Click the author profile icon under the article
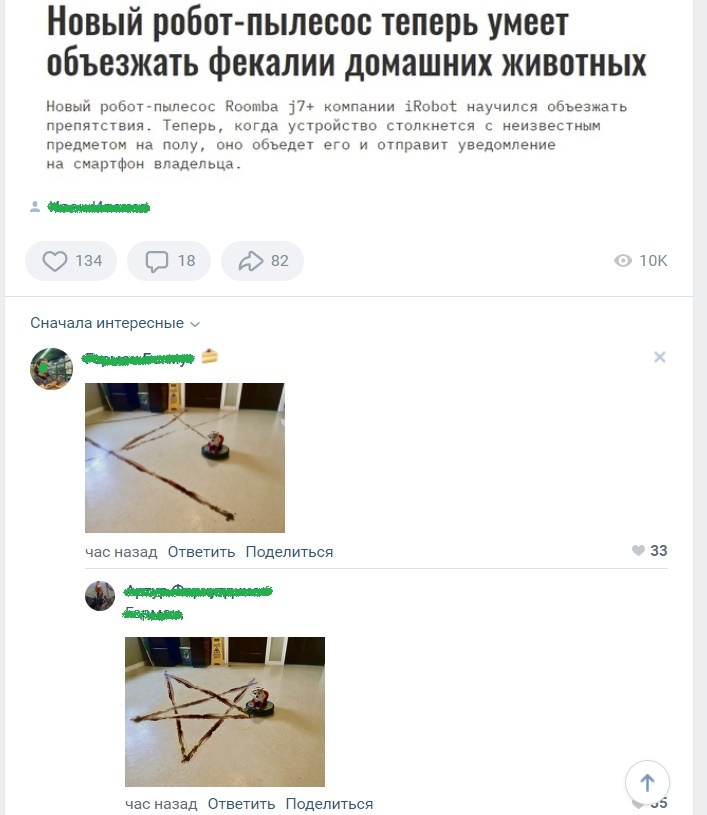The width and height of the screenshot is (707, 815). click(x=35, y=207)
